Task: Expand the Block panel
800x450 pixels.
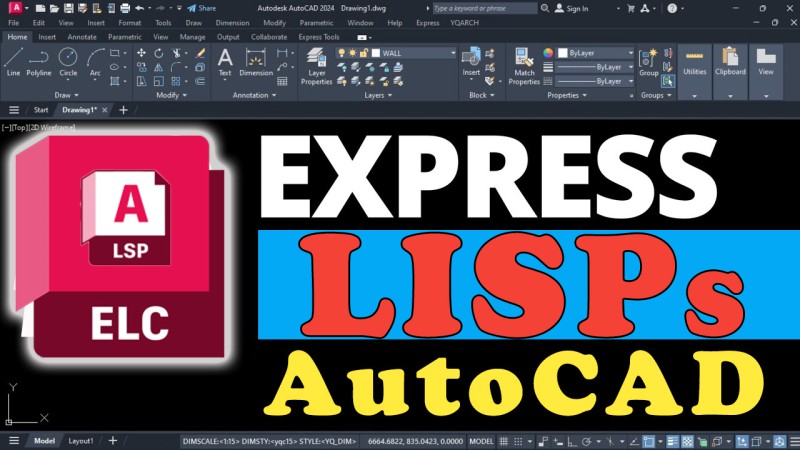Action: tap(482, 95)
